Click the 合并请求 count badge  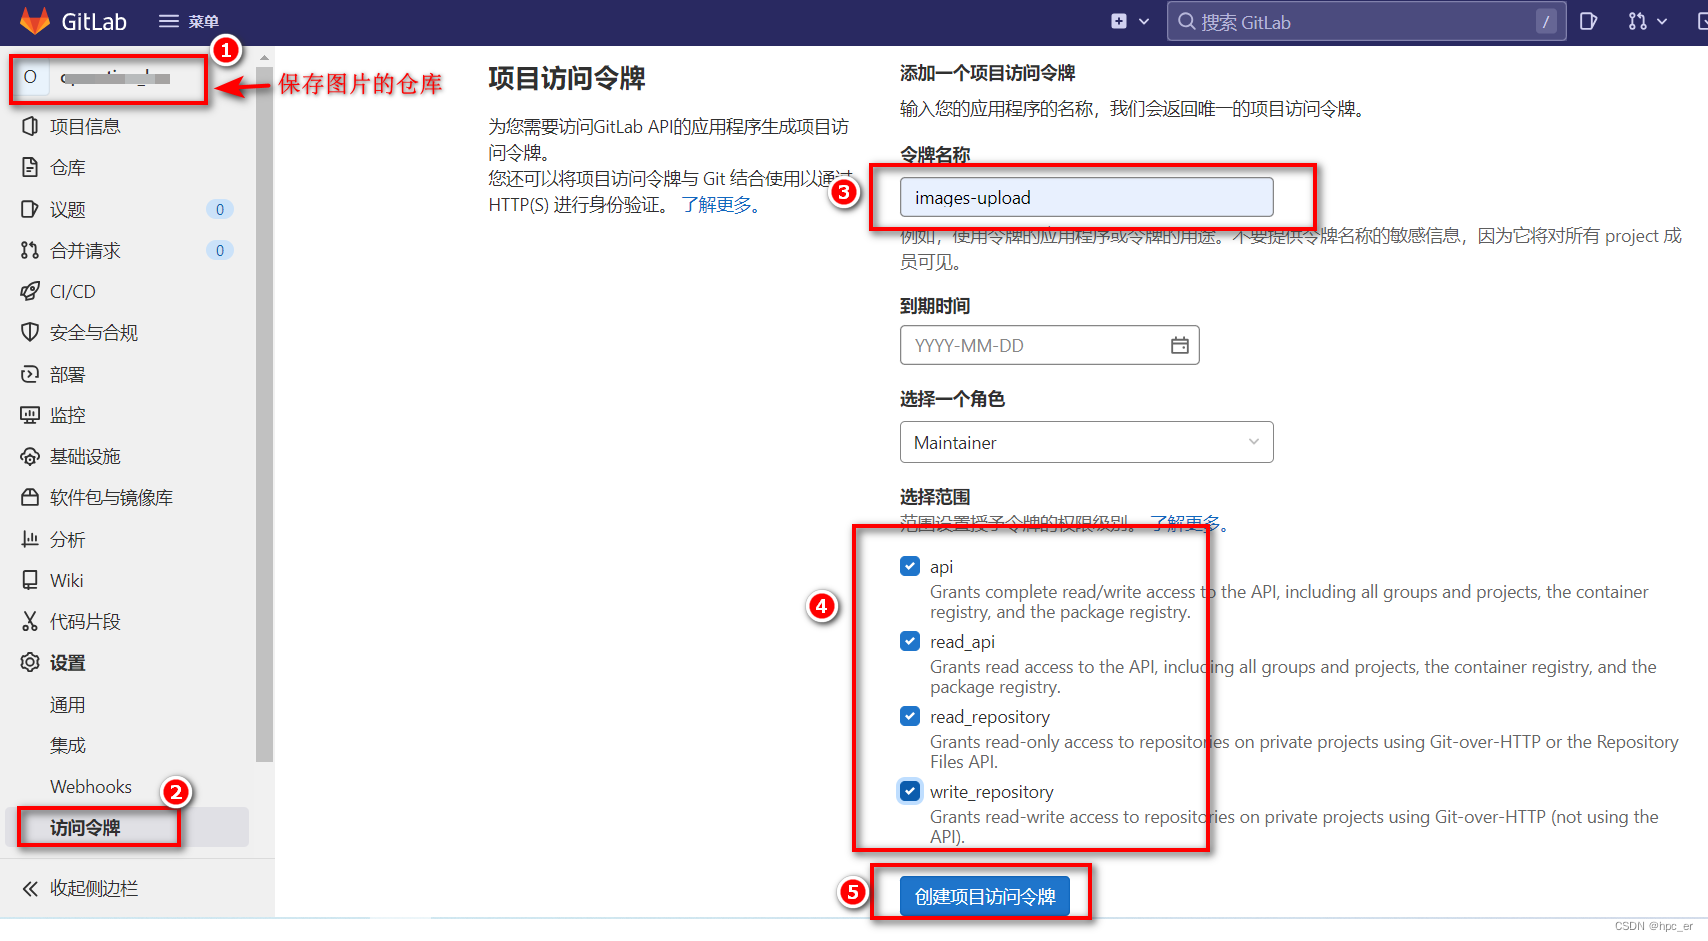220,250
